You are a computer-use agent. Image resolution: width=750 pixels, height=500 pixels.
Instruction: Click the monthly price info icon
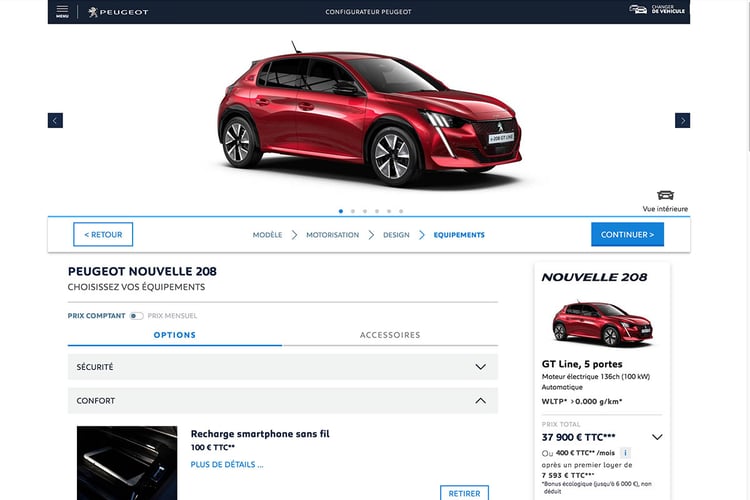coord(625,453)
